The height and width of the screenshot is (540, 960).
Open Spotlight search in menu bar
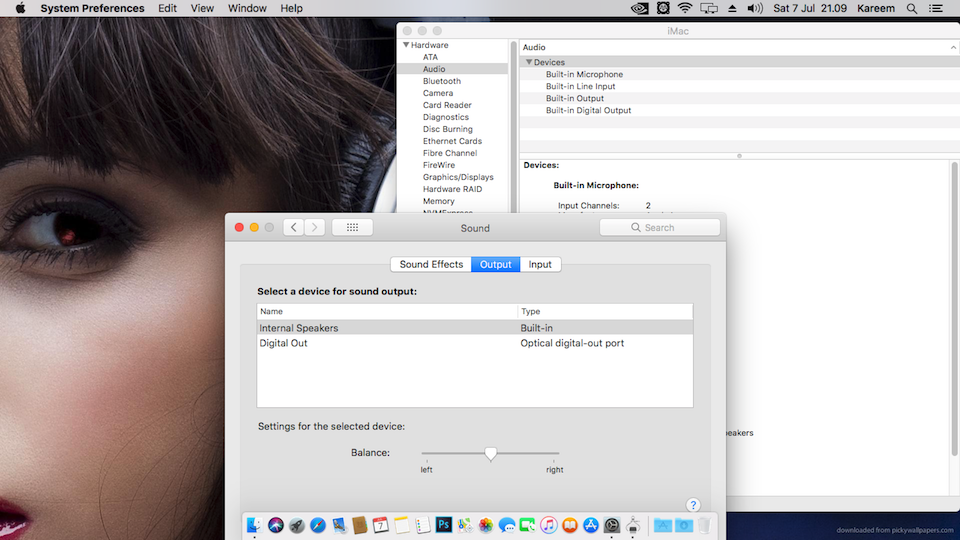click(x=912, y=8)
